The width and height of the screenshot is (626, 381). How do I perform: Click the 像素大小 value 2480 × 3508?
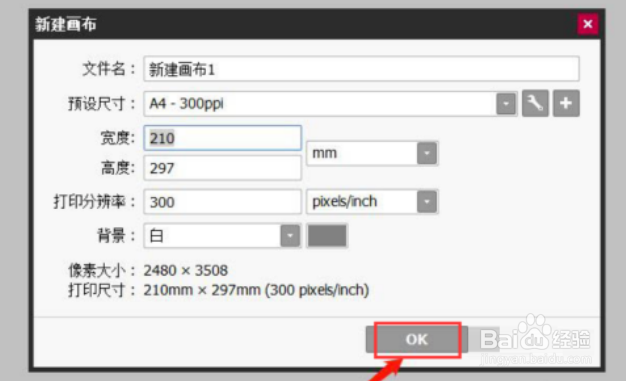click(x=186, y=270)
